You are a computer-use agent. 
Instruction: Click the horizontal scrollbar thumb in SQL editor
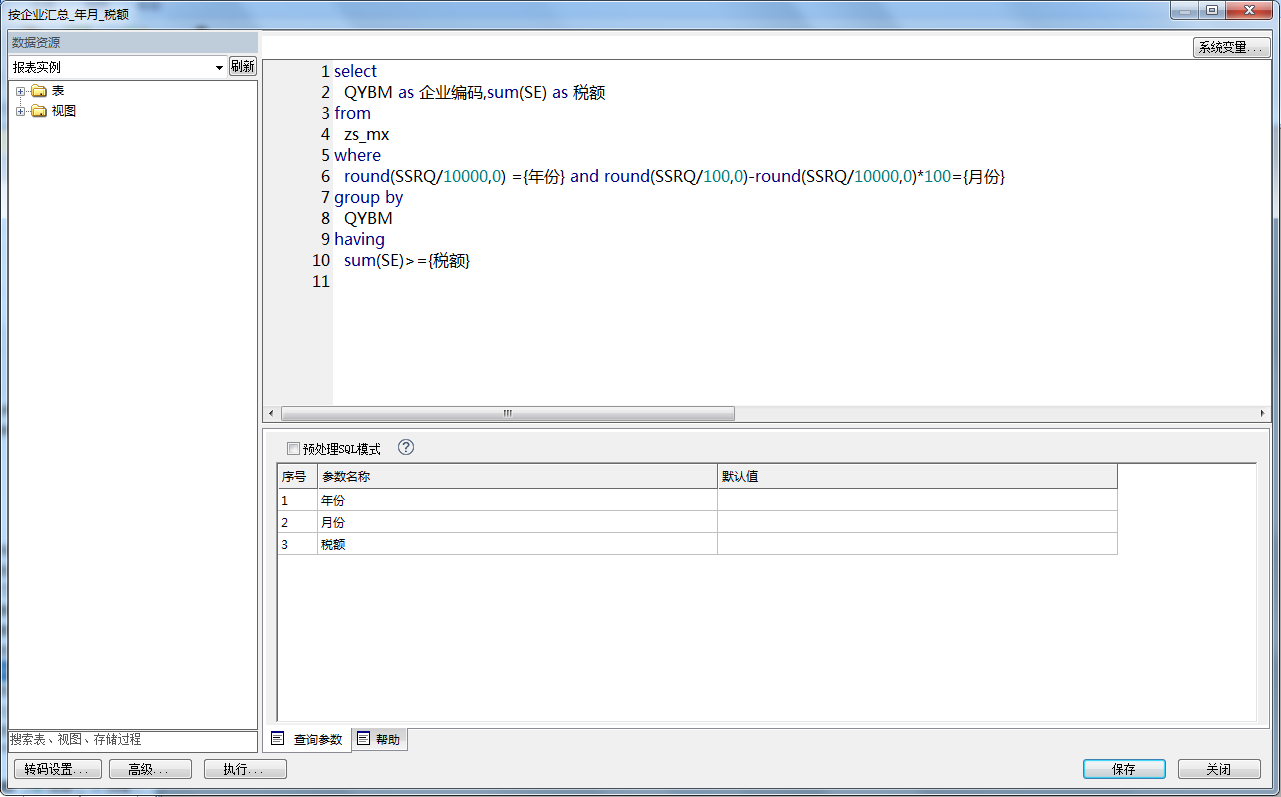point(508,414)
